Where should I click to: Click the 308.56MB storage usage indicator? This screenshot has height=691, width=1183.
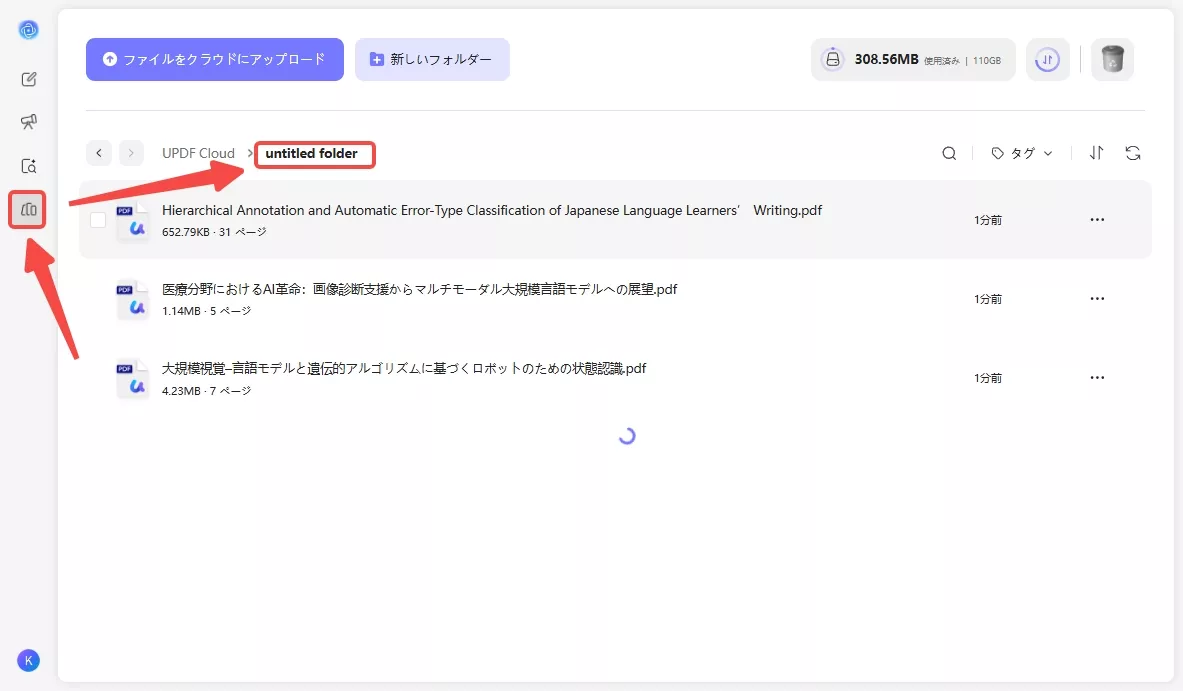point(911,59)
